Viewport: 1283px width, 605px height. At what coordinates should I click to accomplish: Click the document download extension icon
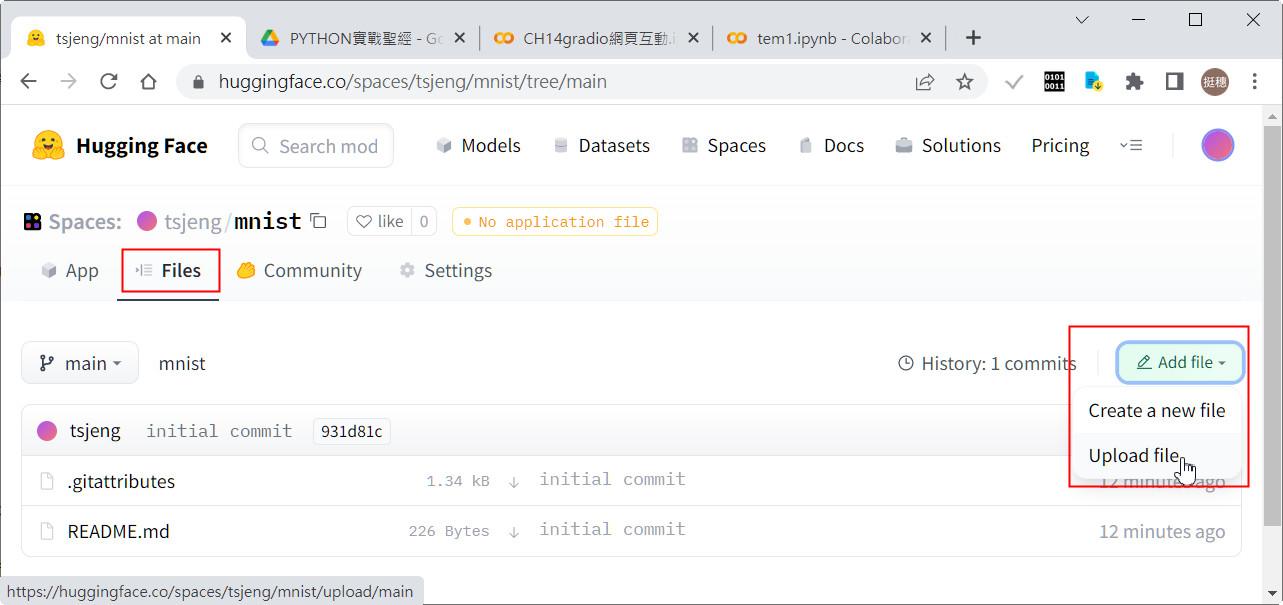[1094, 82]
